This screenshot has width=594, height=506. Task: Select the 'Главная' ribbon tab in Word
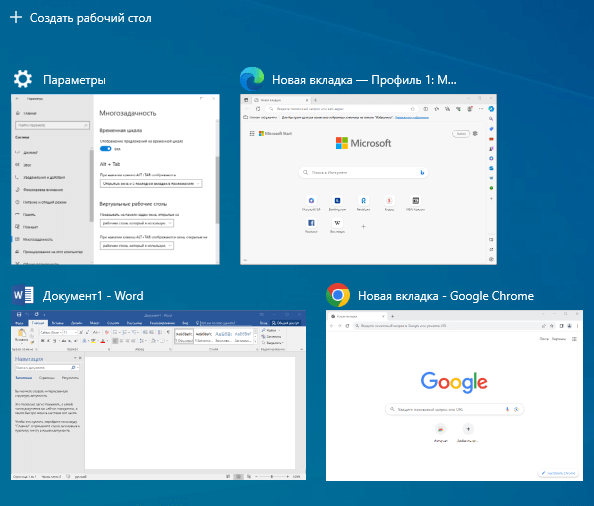coord(38,323)
